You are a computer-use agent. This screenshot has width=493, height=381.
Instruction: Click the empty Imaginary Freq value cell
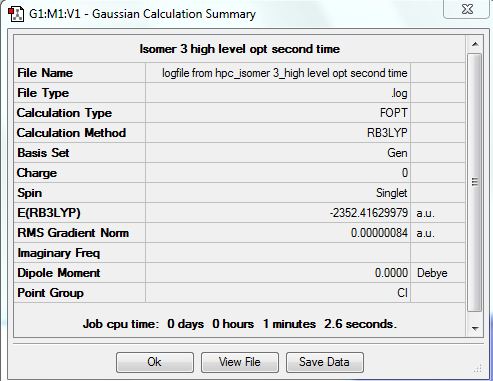pos(278,253)
